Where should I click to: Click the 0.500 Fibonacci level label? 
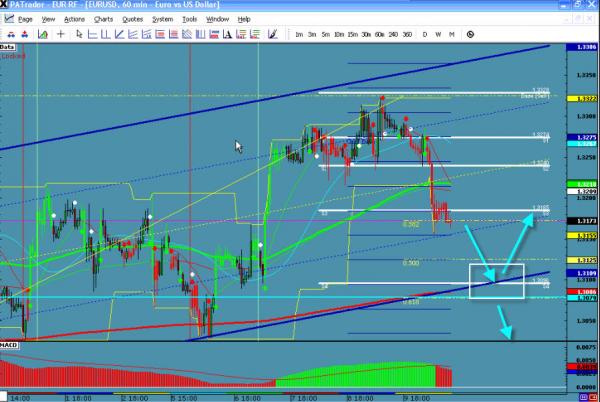411,263
